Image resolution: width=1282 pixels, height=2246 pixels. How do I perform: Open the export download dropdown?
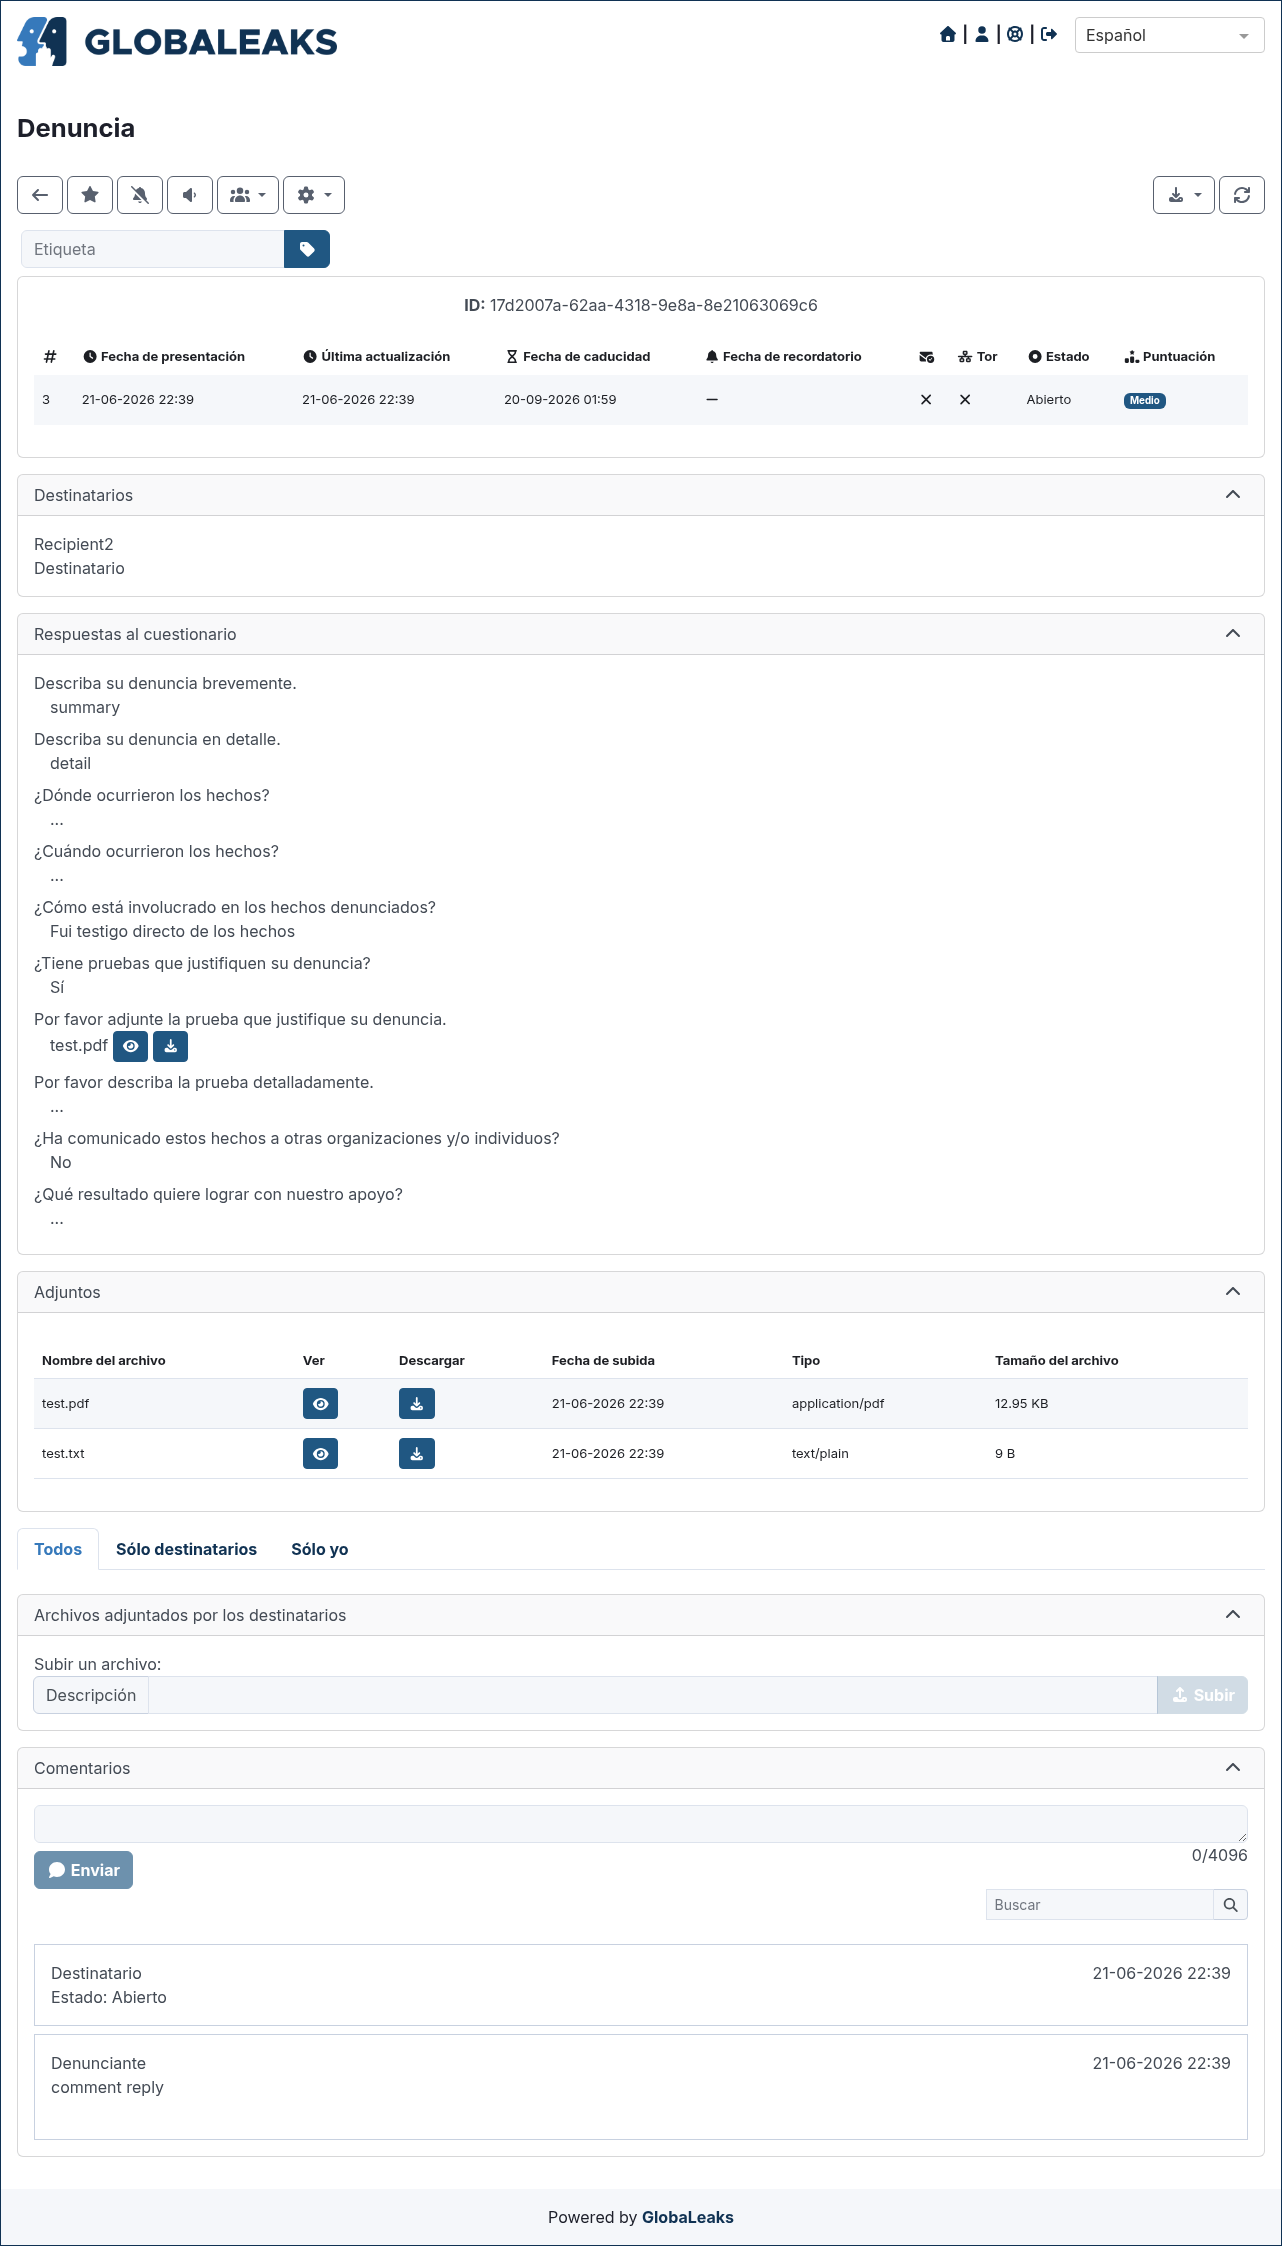pos(1184,195)
